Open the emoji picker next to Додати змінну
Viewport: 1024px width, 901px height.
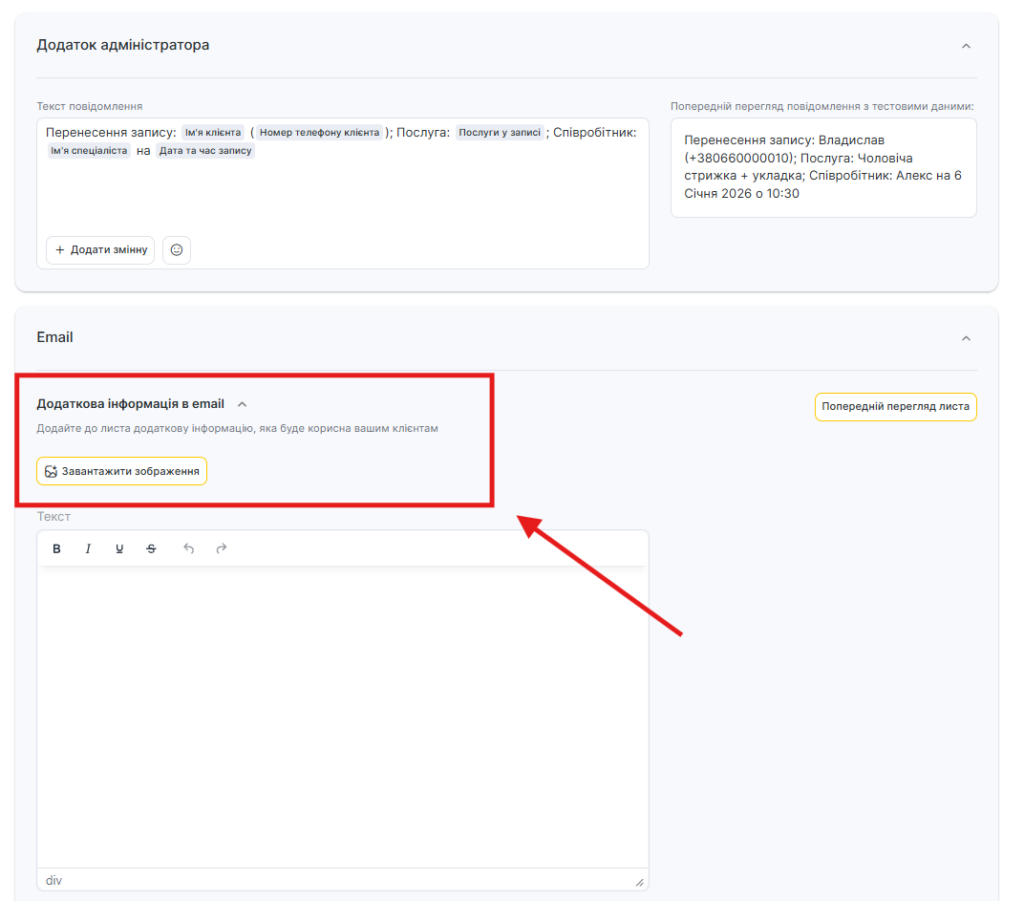pyautogui.click(x=177, y=250)
